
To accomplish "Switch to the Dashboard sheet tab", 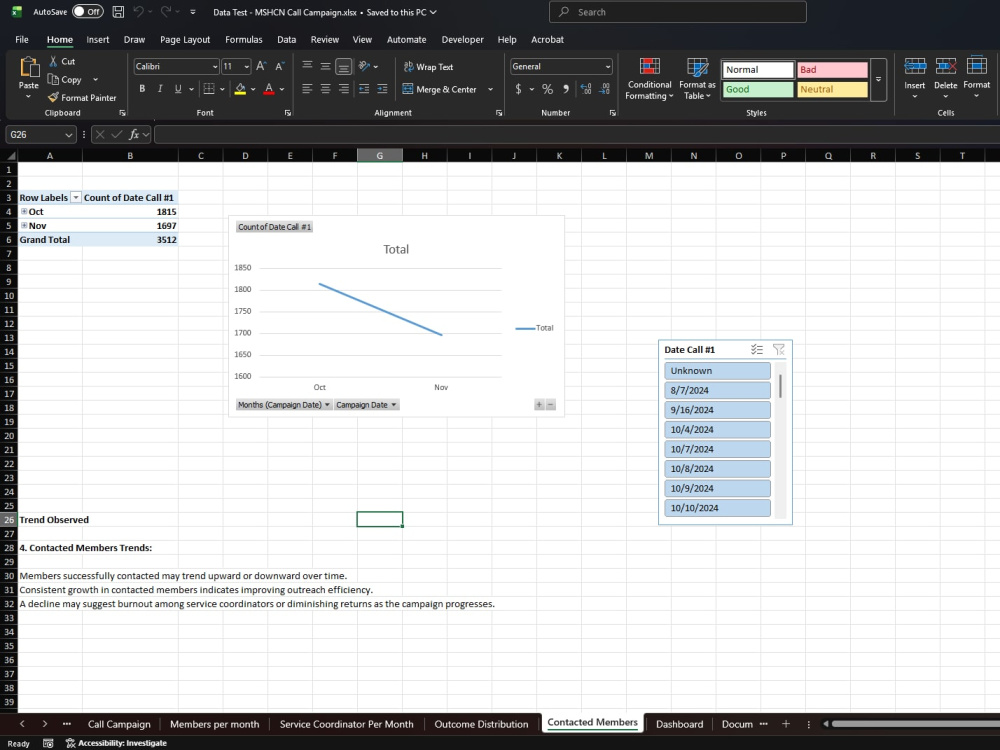I will [x=679, y=724].
